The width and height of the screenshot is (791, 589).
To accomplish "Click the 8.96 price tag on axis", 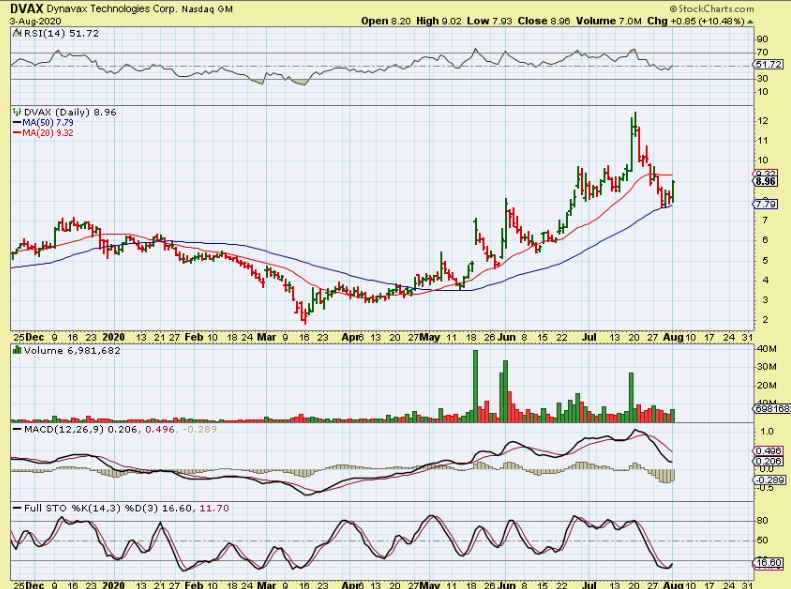I will pyautogui.click(x=767, y=181).
